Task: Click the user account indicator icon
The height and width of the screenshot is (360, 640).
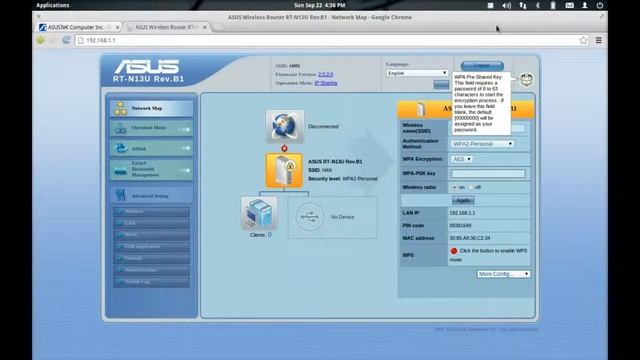Action: click(584, 5)
